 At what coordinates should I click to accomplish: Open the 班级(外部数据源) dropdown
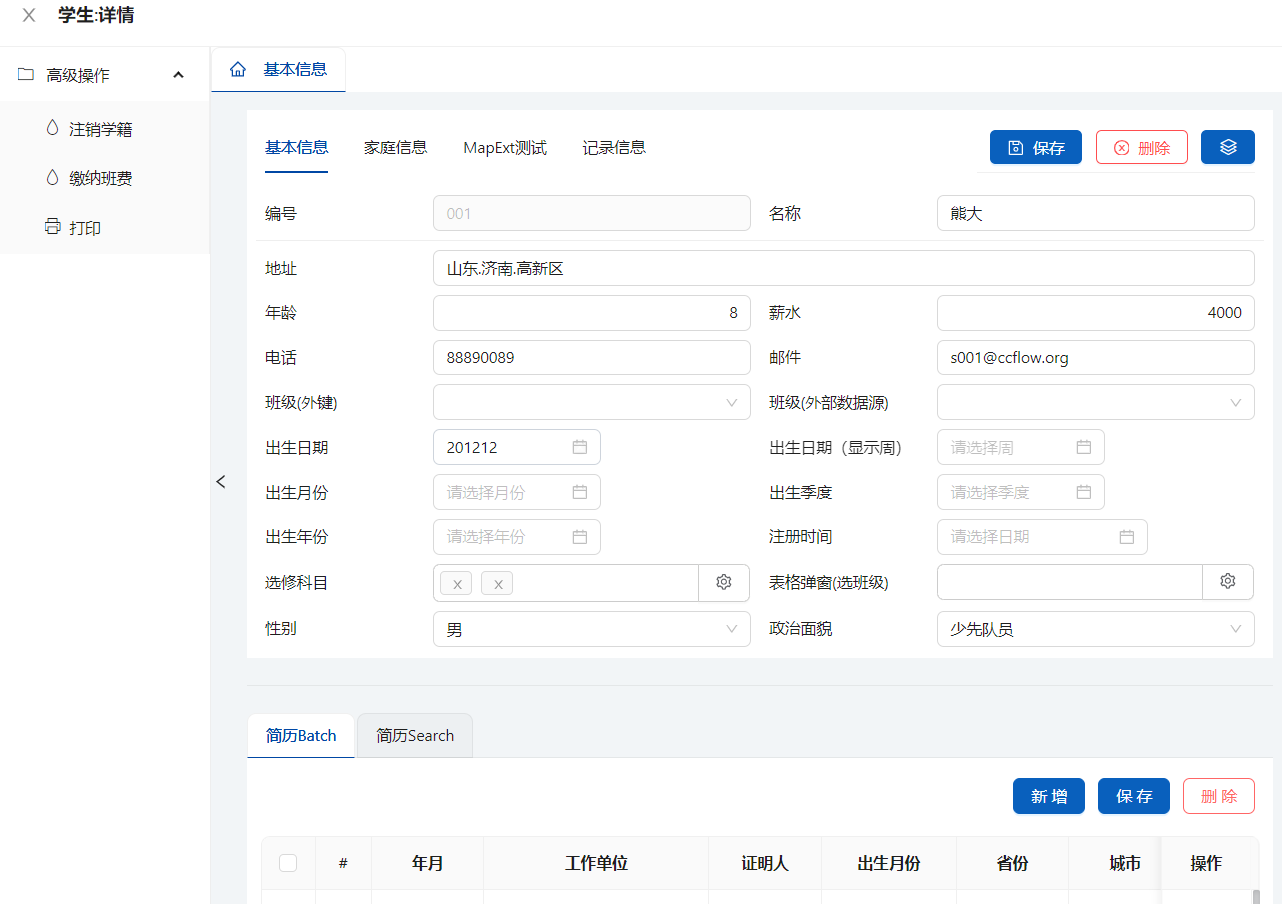click(x=1095, y=402)
